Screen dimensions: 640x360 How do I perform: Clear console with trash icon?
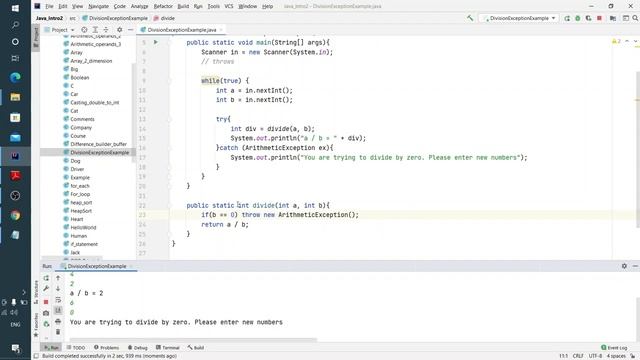pyautogui.click(x=58, y=332)
